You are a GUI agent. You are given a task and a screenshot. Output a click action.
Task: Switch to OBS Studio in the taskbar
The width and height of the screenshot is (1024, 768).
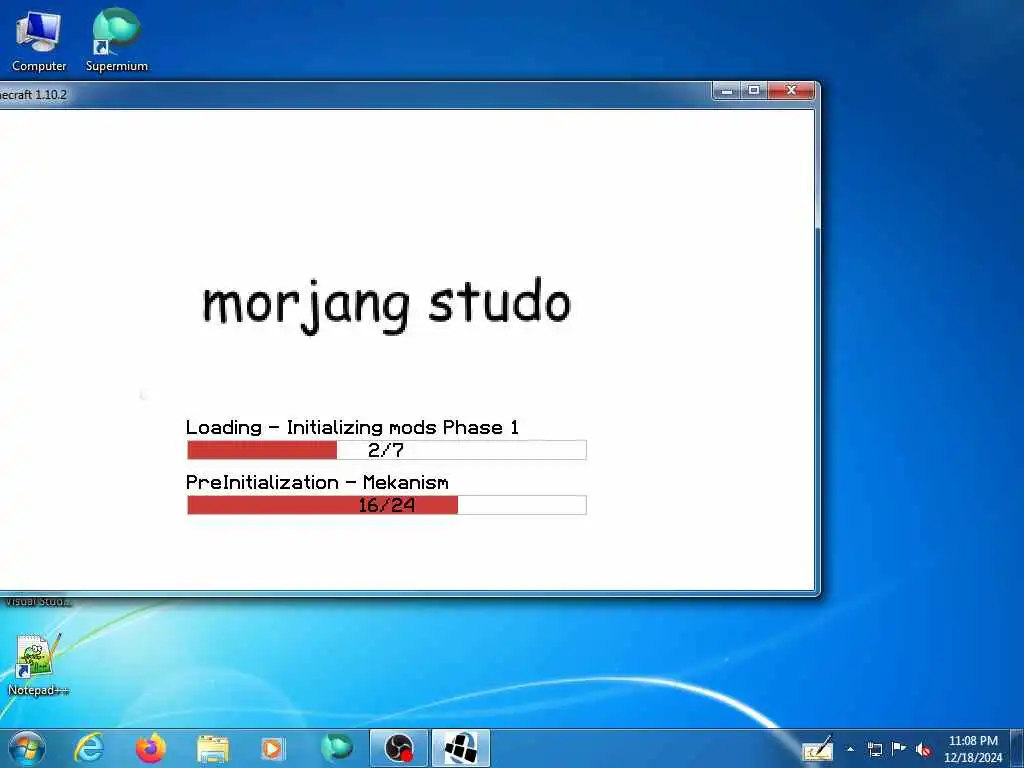coord(398,749)
